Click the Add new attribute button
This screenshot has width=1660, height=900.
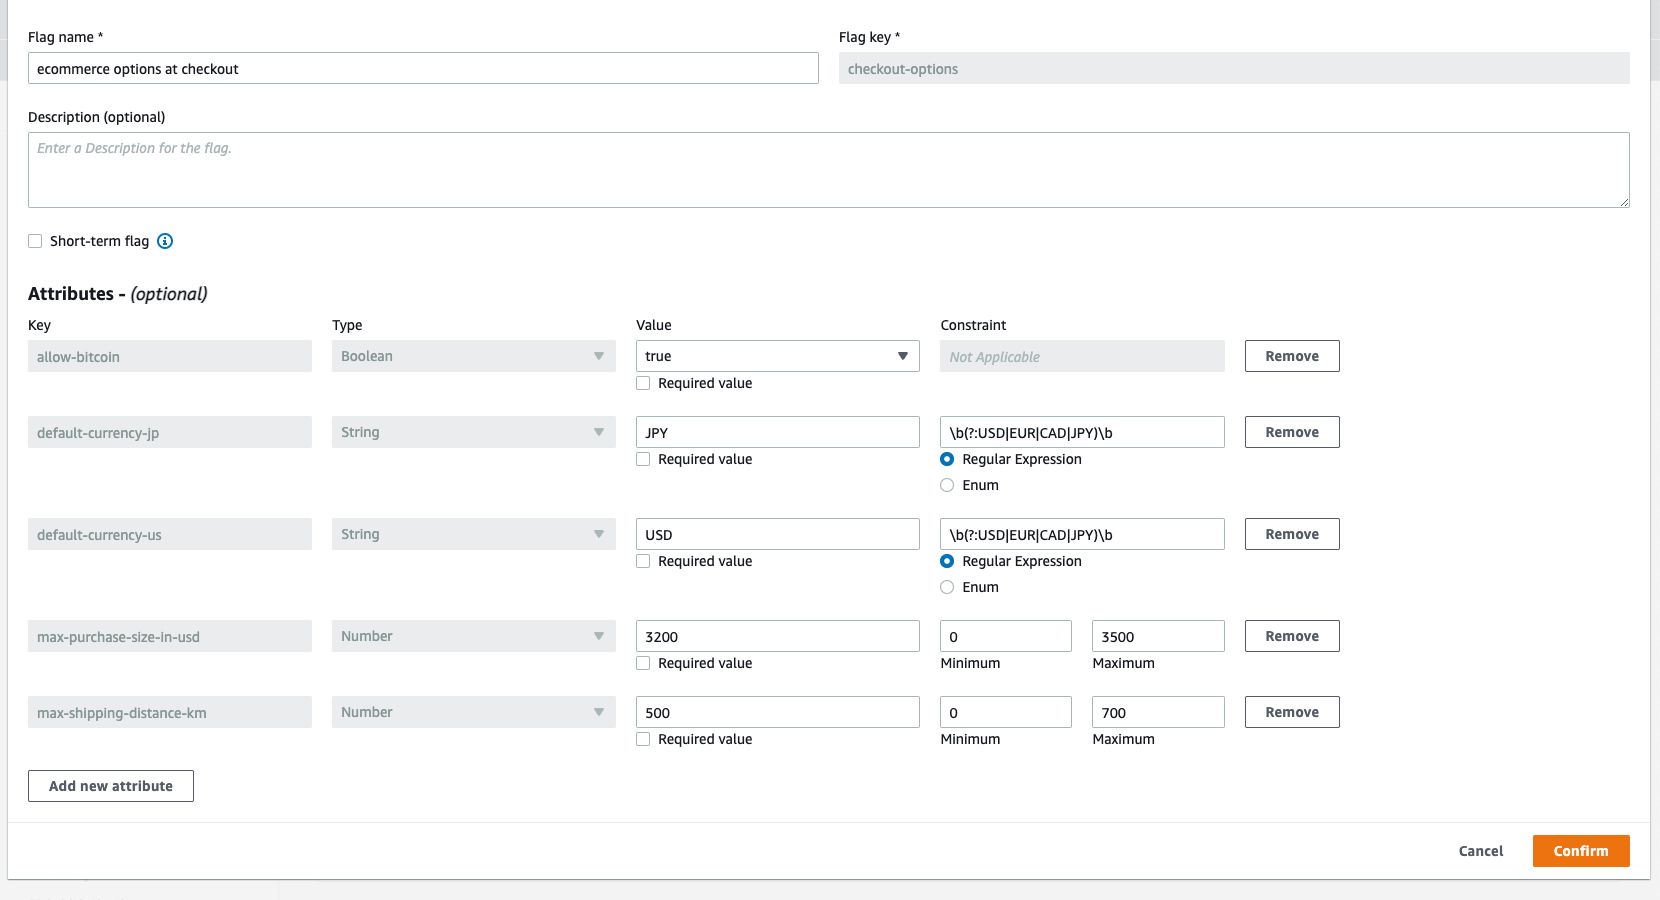(x=111, y=786)
